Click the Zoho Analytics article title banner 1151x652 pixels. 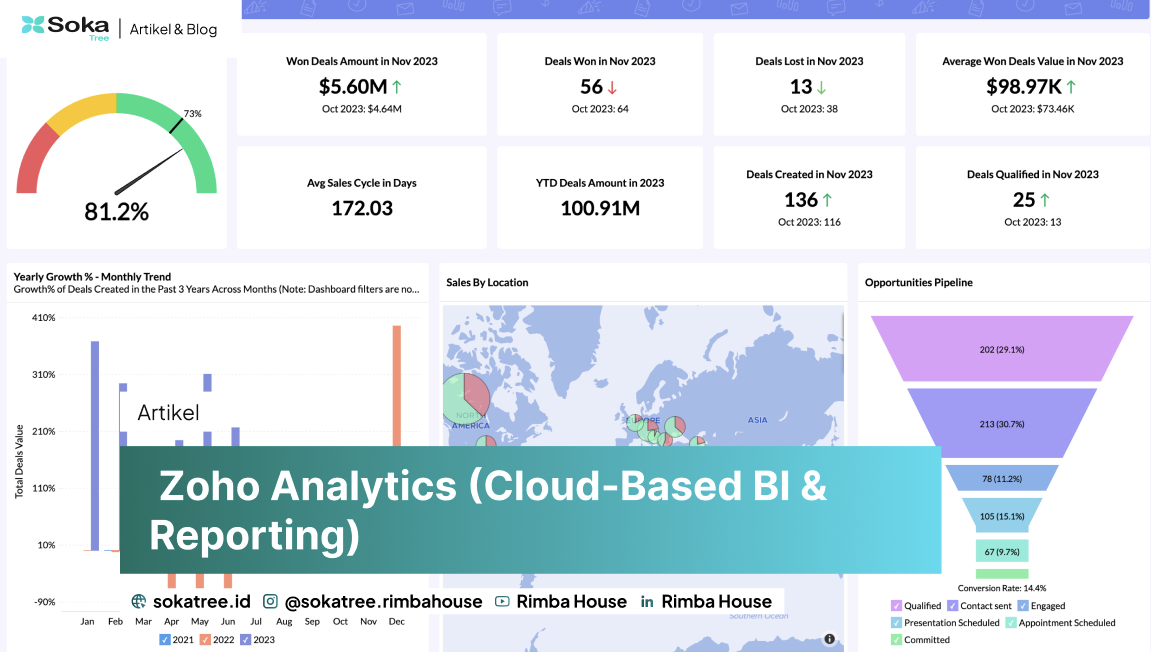coord(530,510)
